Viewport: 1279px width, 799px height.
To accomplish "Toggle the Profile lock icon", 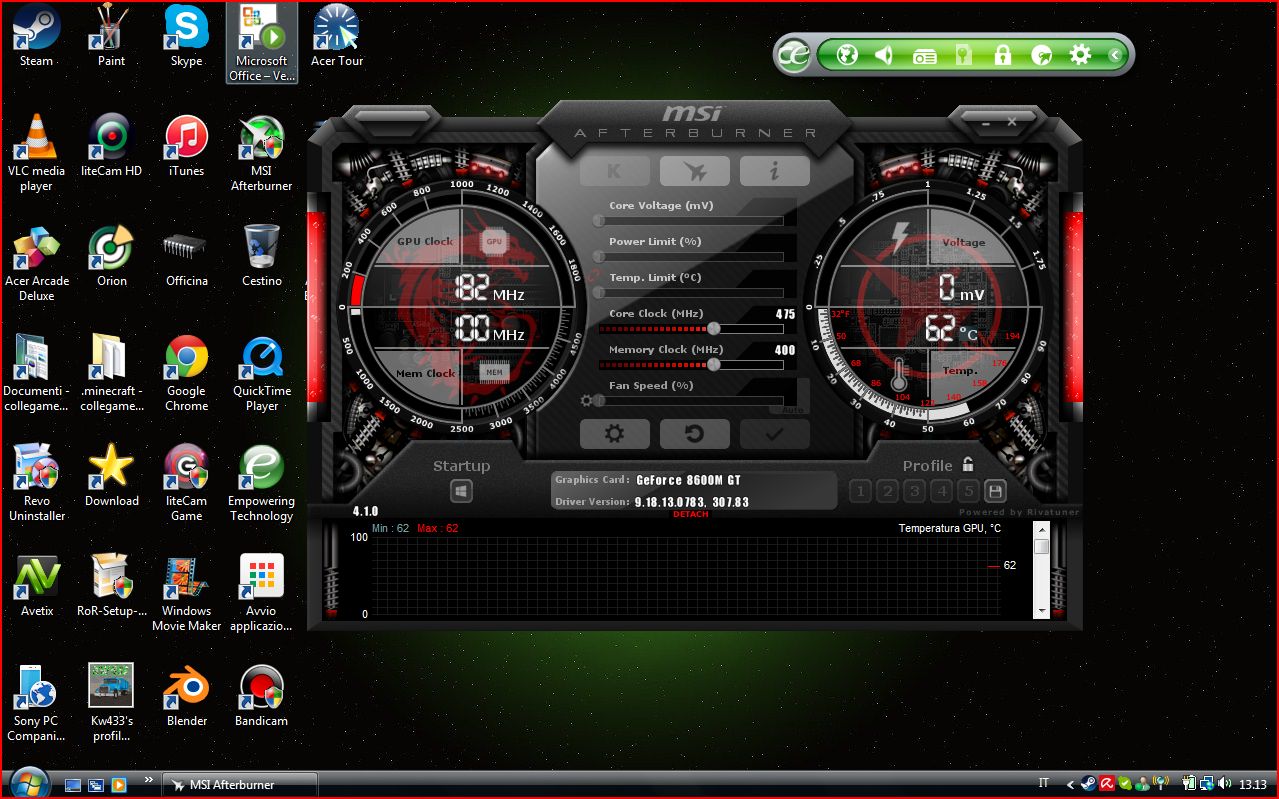I will click(967, 464).
